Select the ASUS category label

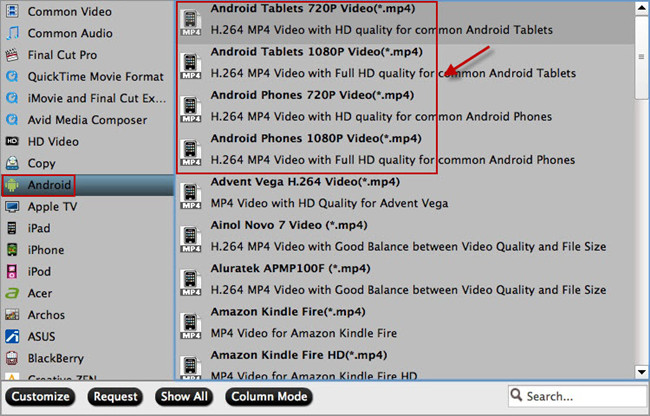tap(41, 336)
